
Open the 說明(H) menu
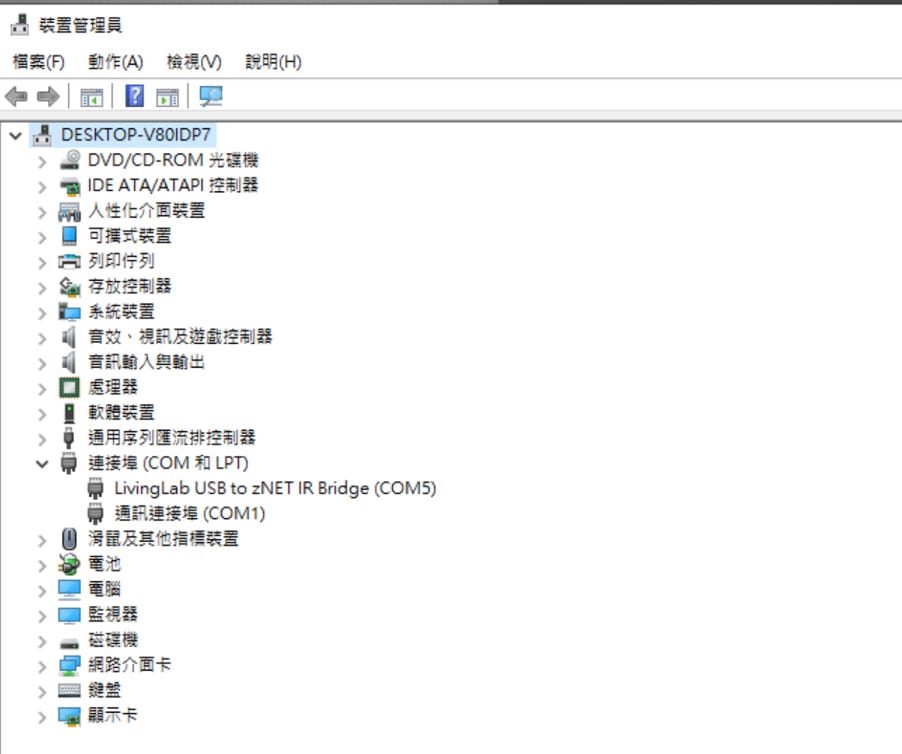click(273, 62)
